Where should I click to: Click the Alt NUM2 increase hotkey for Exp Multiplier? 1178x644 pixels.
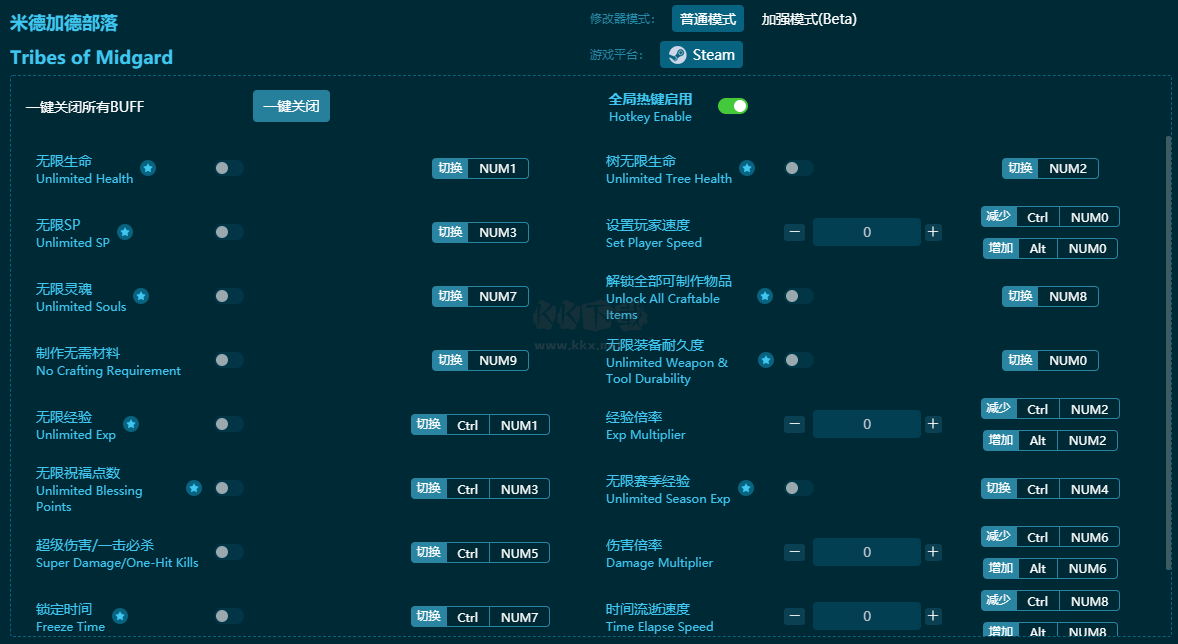coord(1050,440)
